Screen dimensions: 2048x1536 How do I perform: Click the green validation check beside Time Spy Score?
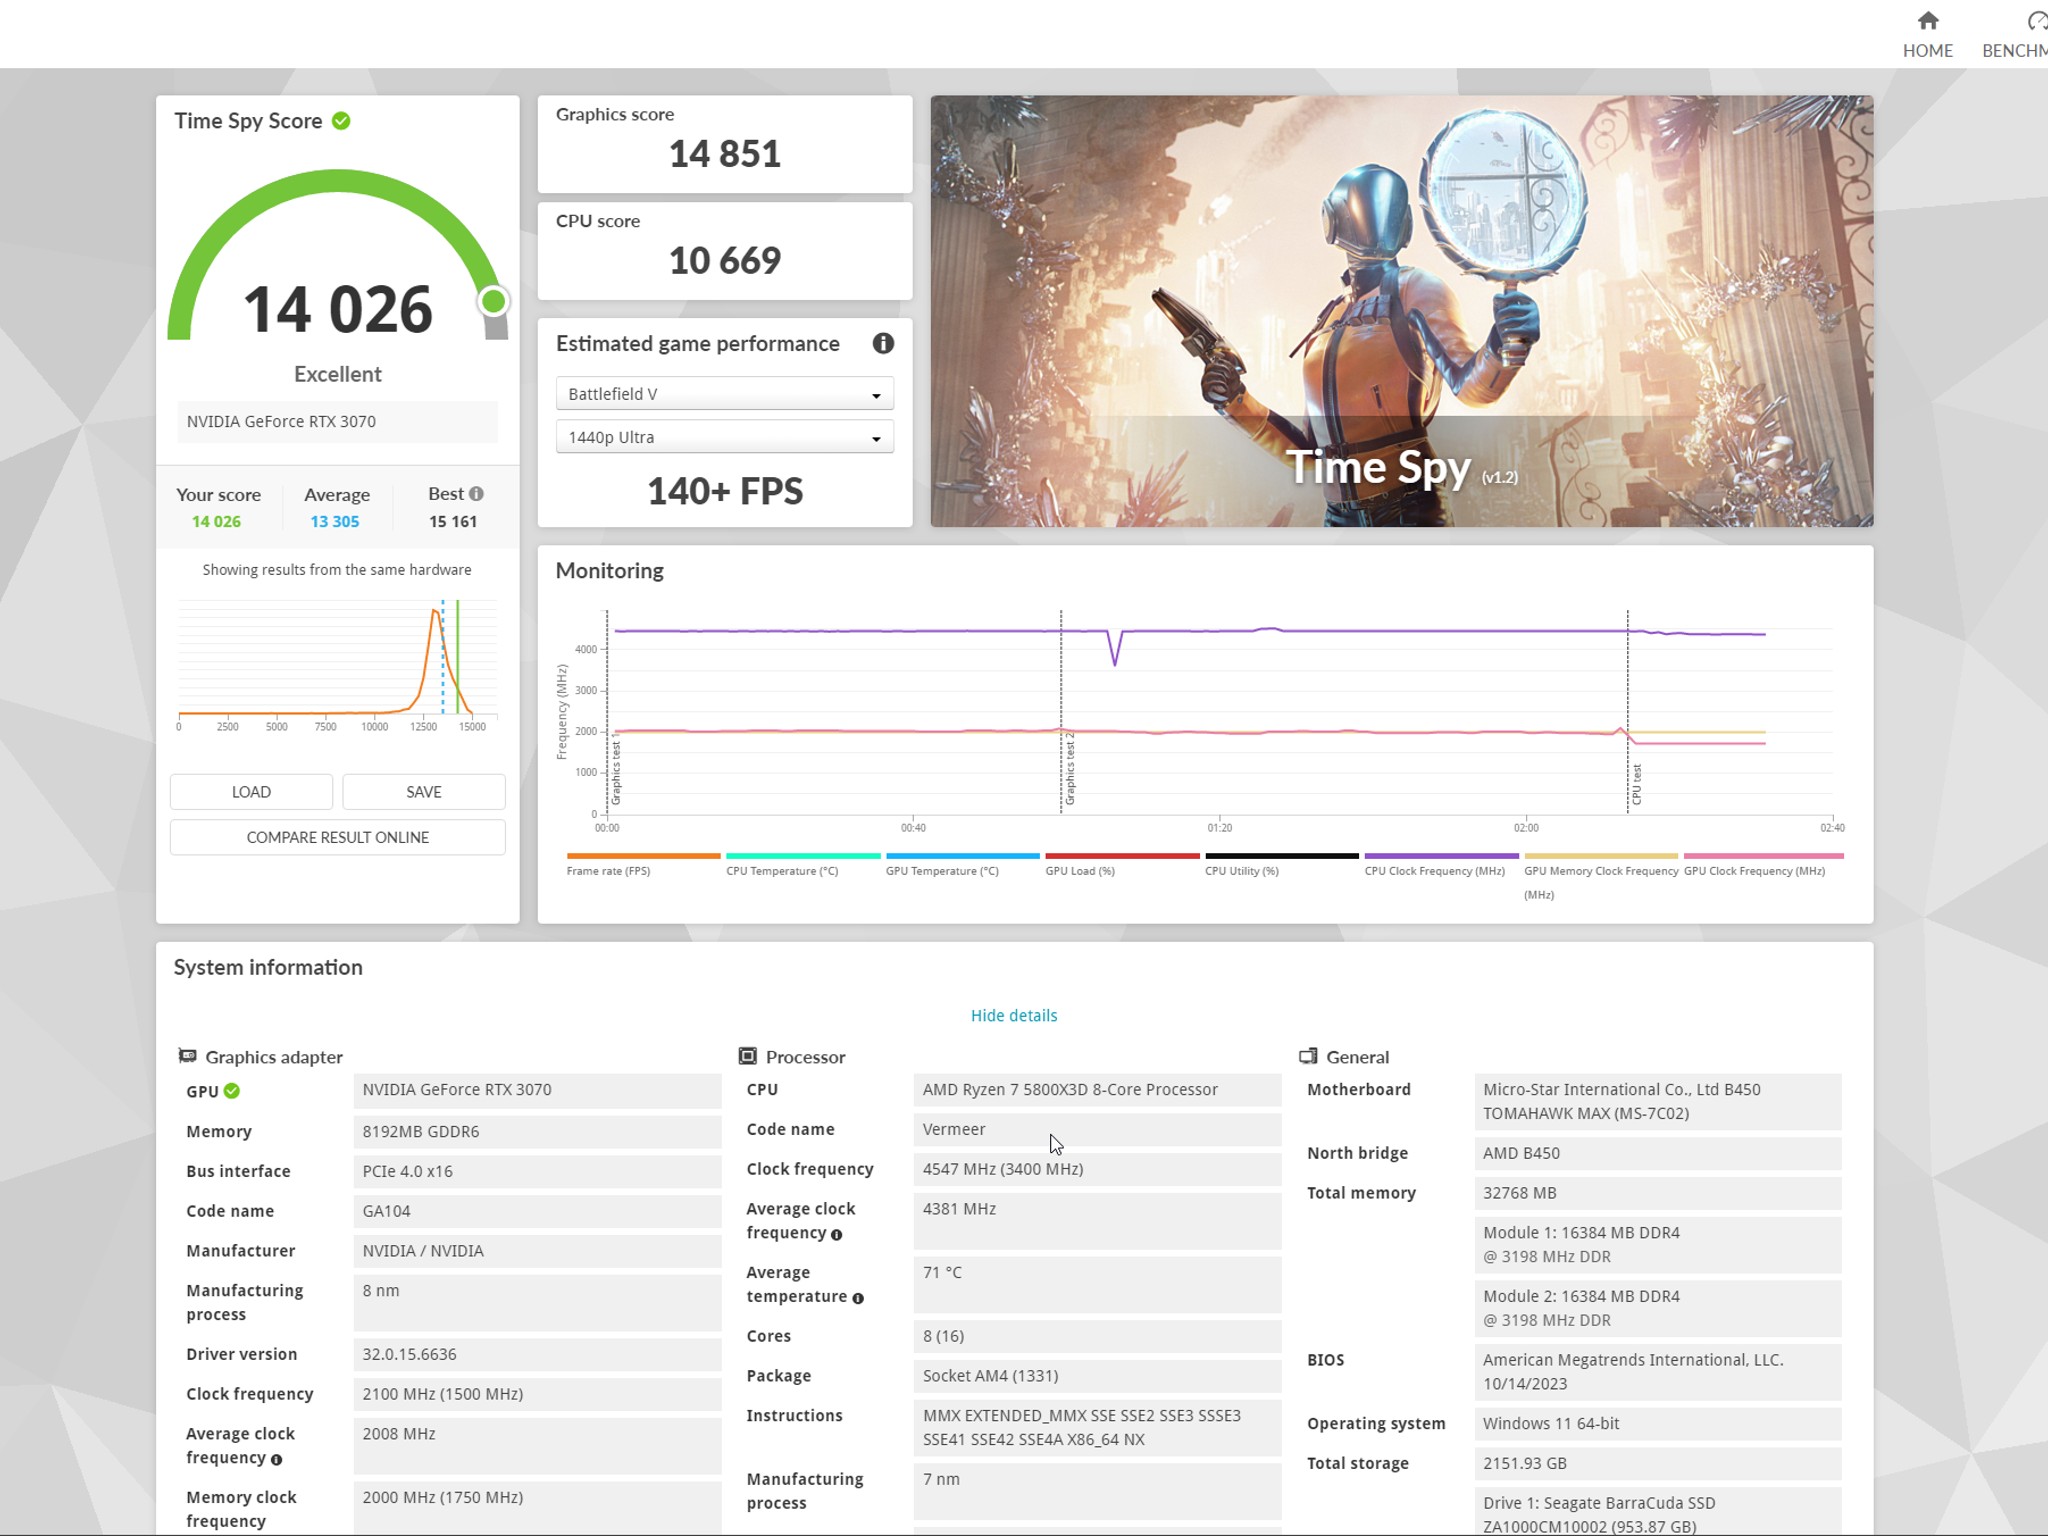click(x=341, y=121)
